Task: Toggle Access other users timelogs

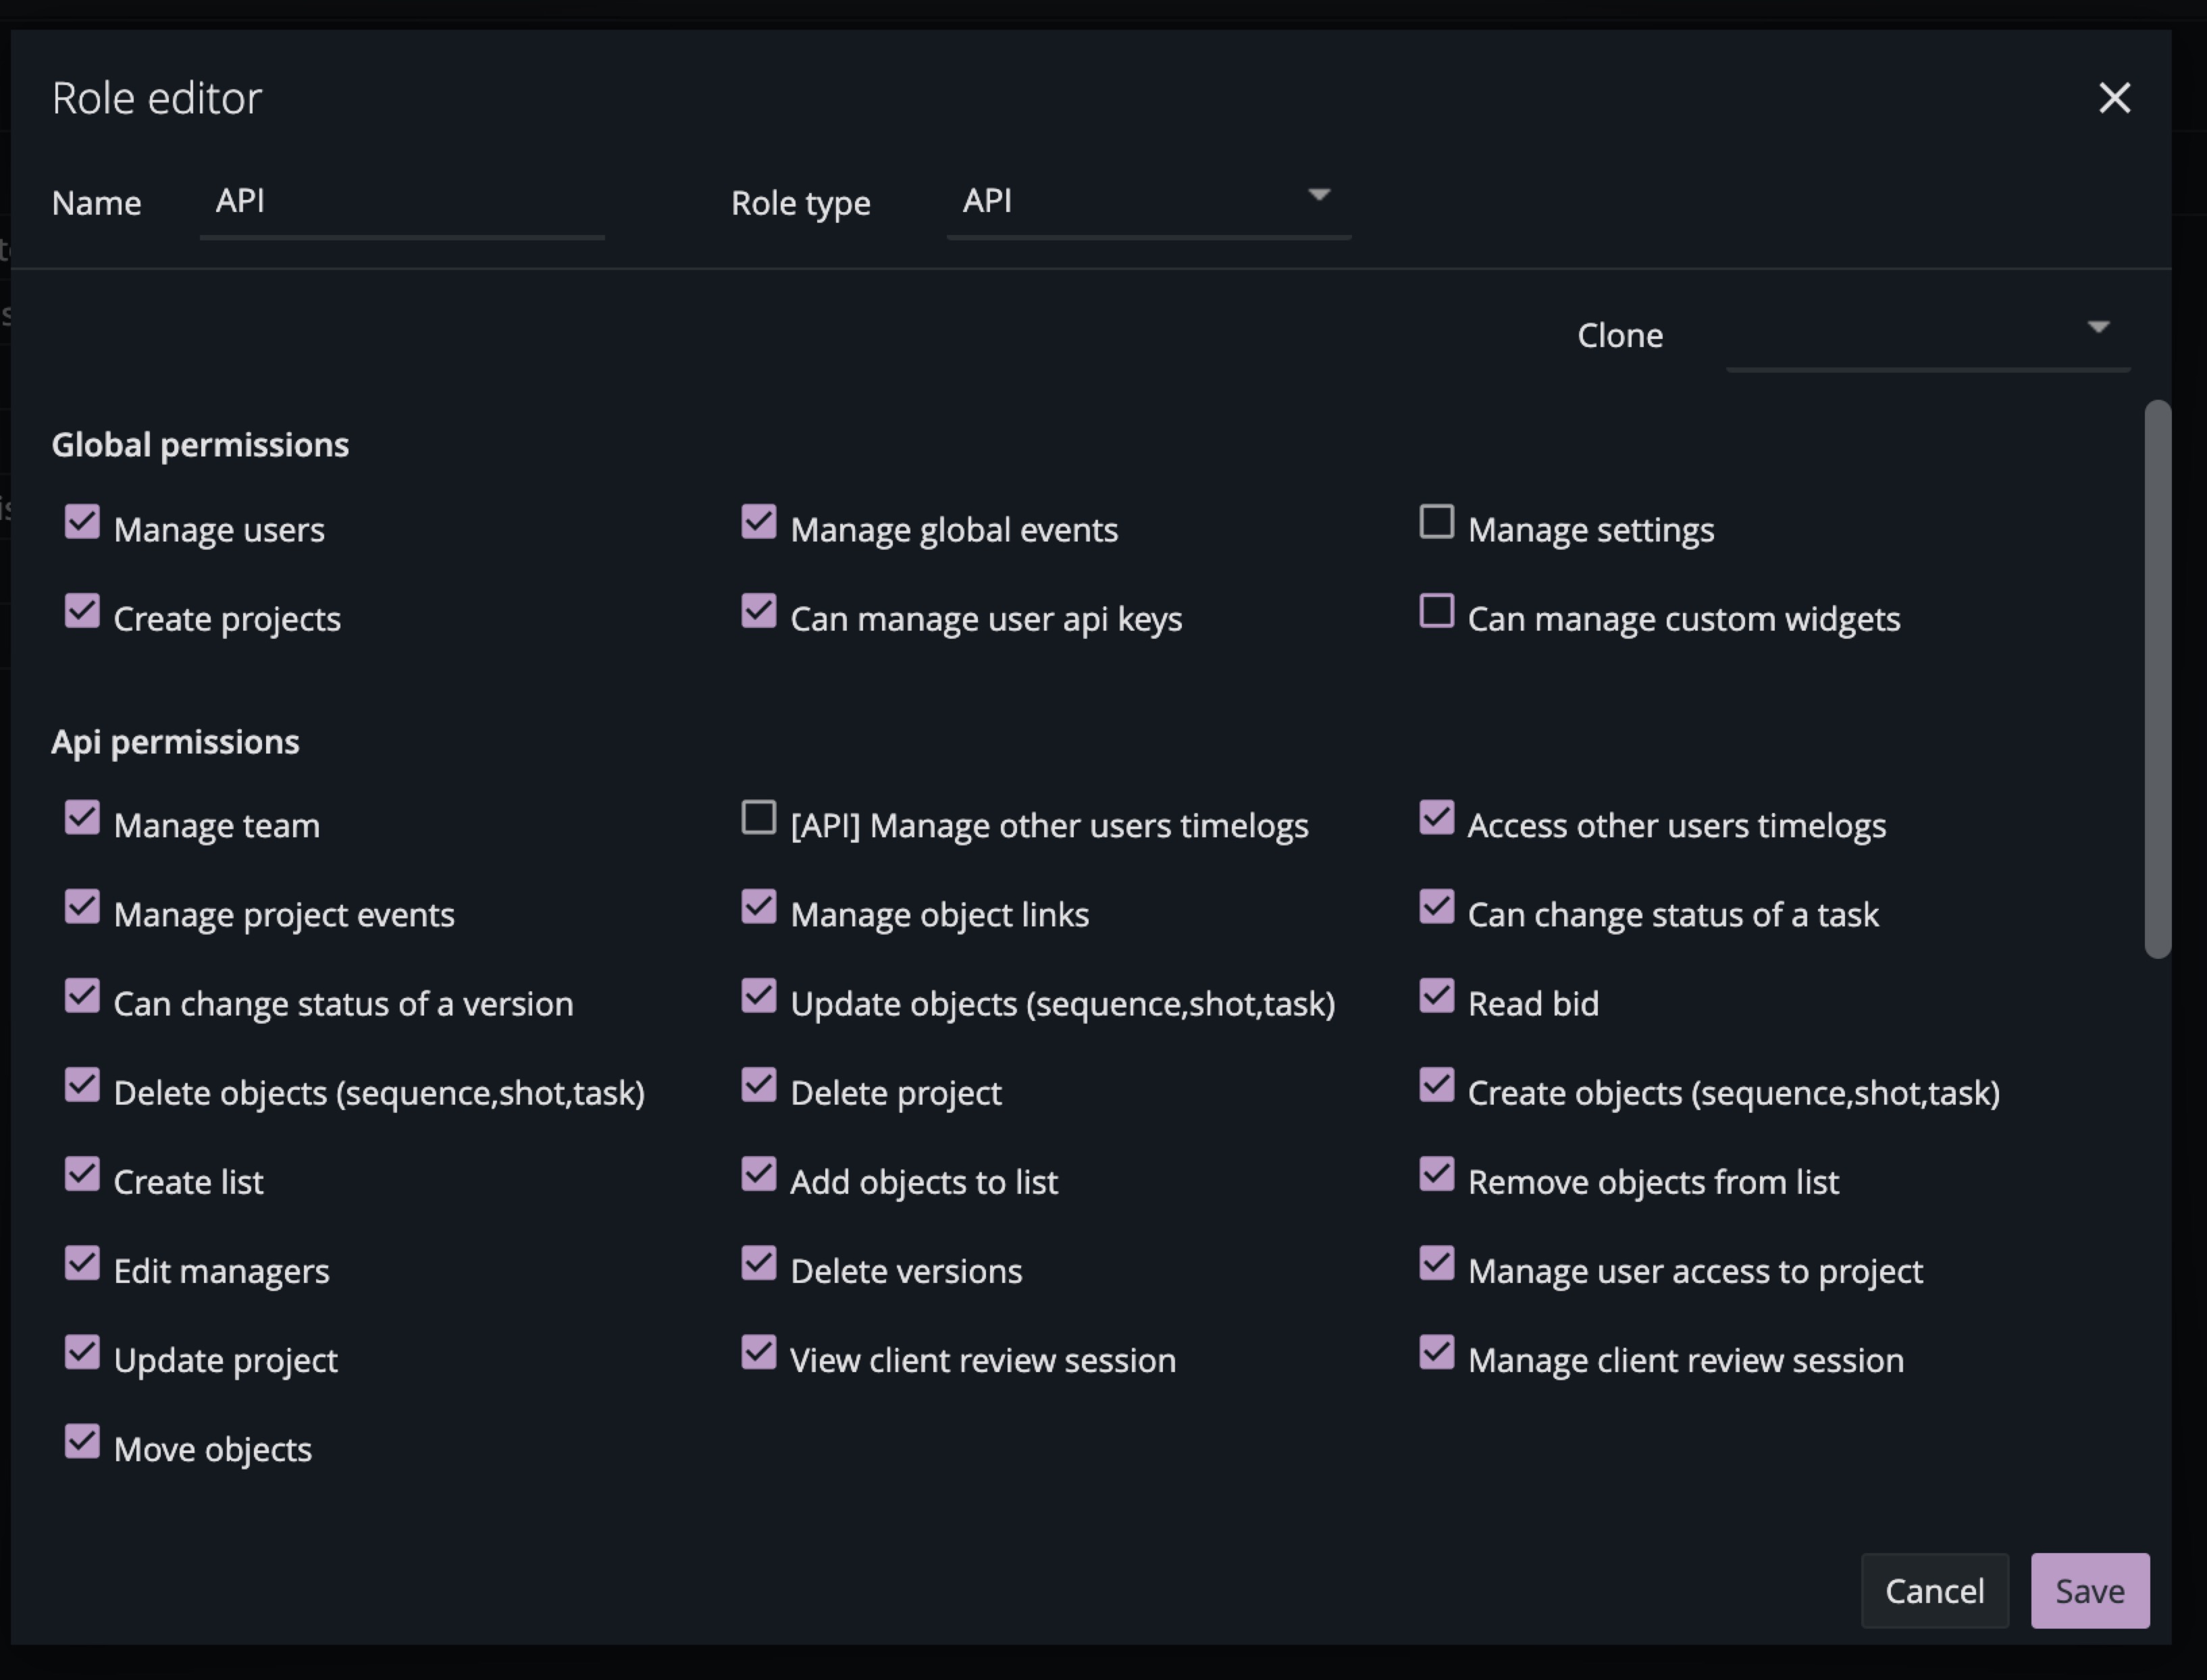Action: tap(1437, 817)
